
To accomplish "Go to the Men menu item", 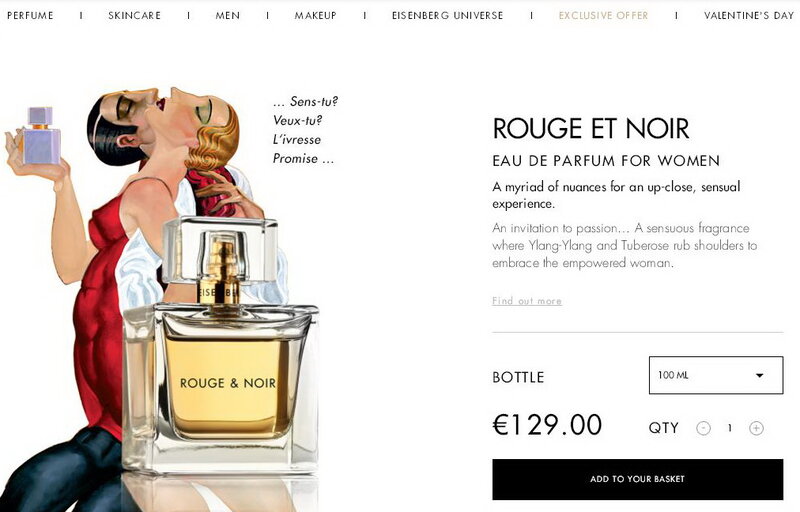I will click(228, 15).
